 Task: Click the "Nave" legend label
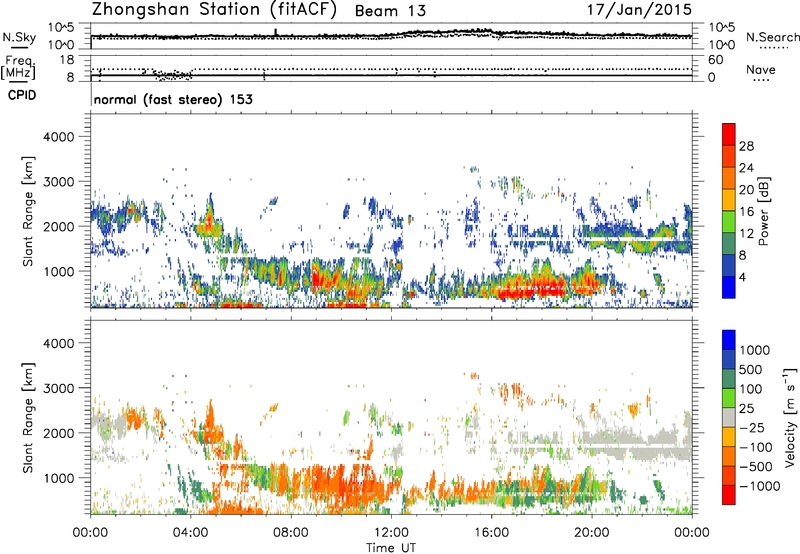761,69
